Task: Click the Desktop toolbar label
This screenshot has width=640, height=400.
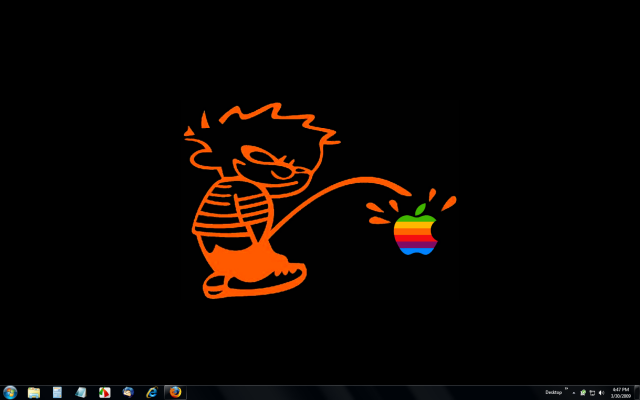Action: (x=553, y=393)
